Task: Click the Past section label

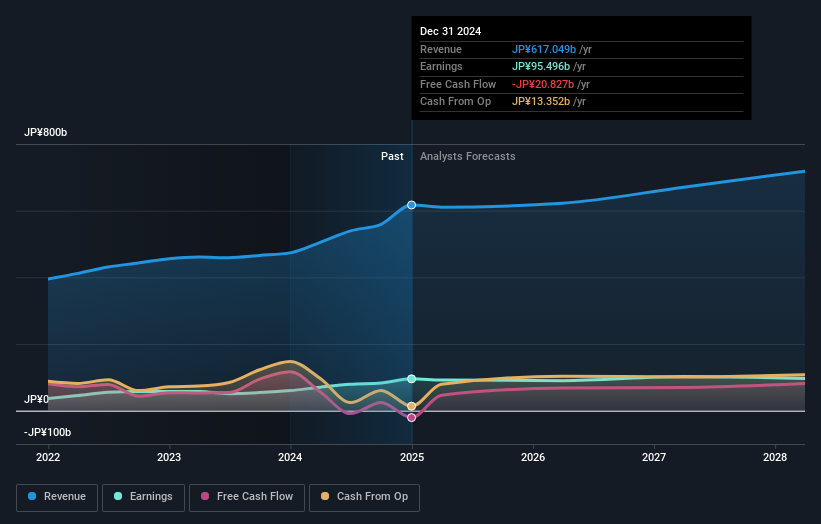Action: pyautogui.click(x=392, y=157)
